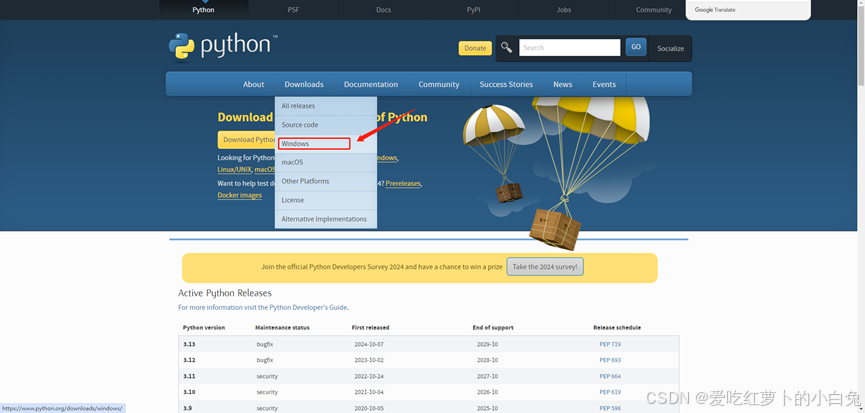Open the Community top tab
This screenshot has width=865, height=413.
(x=654, y=10)
